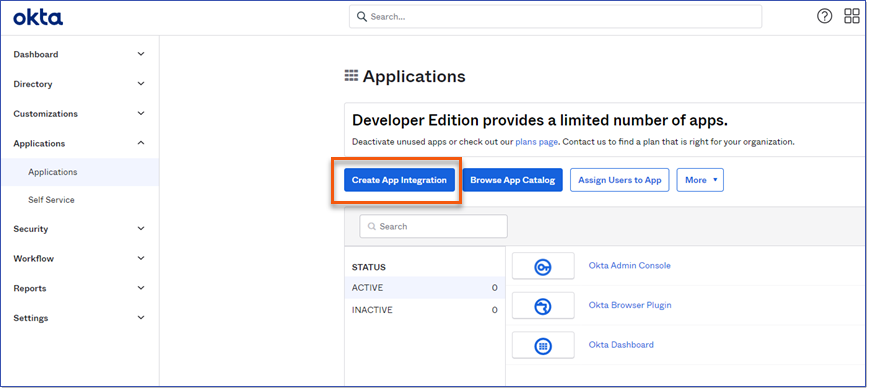Collapse the Applications menu chevron

(141, 143)
